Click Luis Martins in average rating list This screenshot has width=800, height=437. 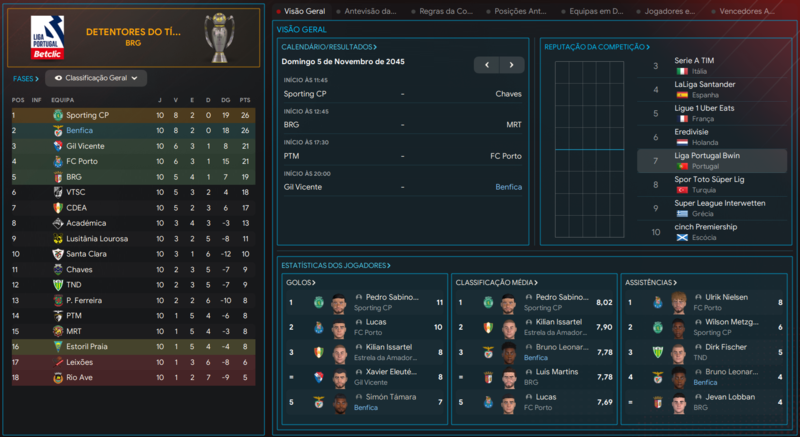tap(557, 372)
